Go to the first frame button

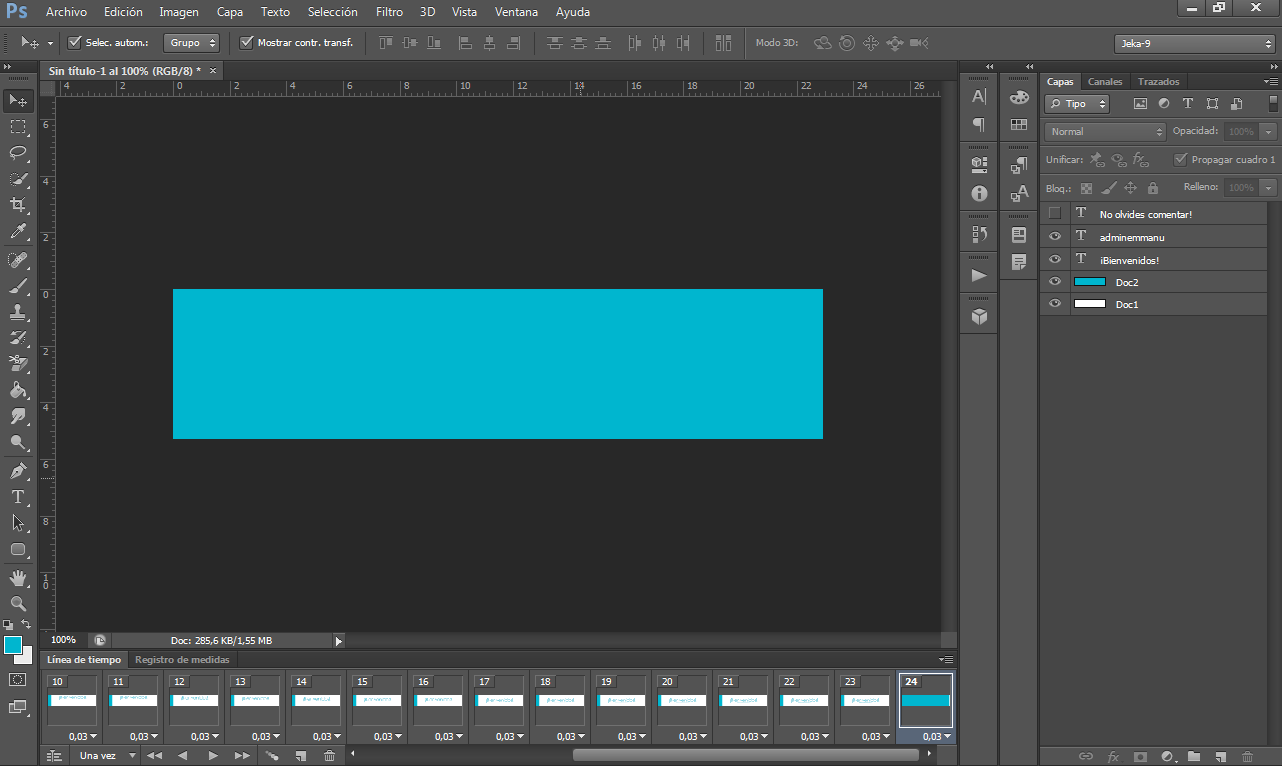click(x=154, y=756)
